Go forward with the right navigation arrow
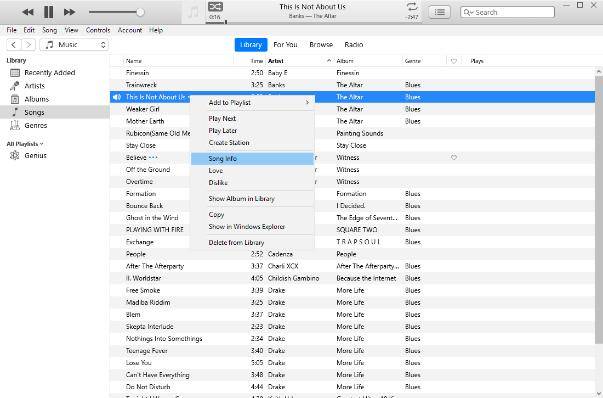This screenshot has width=603, height=398. pyautogui.click(x=28, y=45)
